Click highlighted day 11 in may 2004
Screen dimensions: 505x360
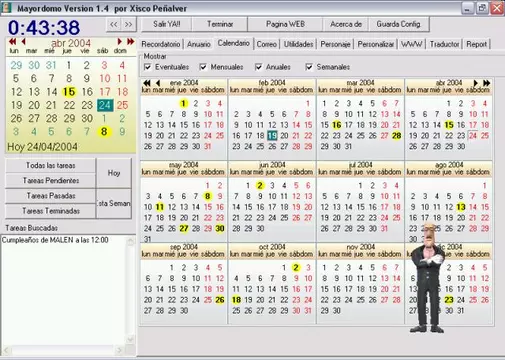pyautogui.click(x=160, y=207)
